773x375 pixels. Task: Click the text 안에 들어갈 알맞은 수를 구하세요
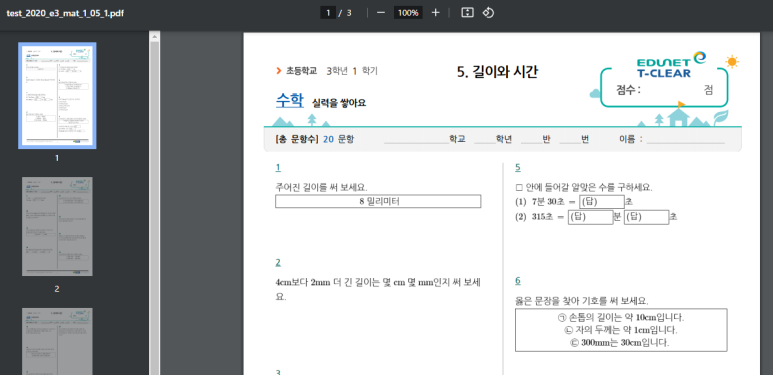(584, 187)
